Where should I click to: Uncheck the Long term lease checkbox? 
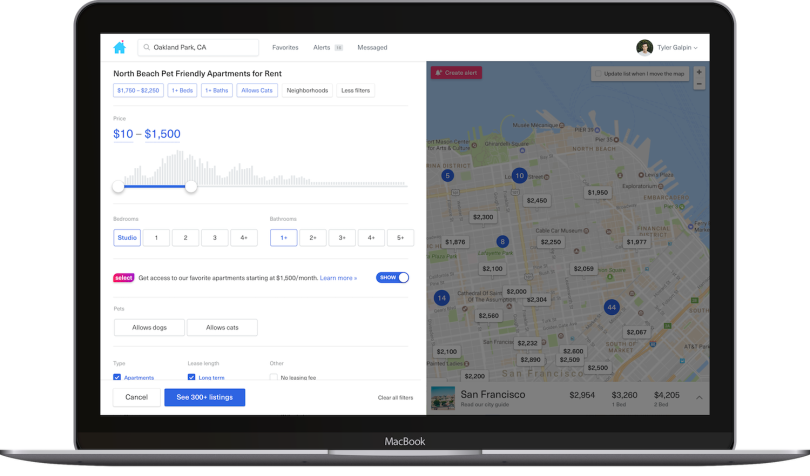click(x=192, y=378)
